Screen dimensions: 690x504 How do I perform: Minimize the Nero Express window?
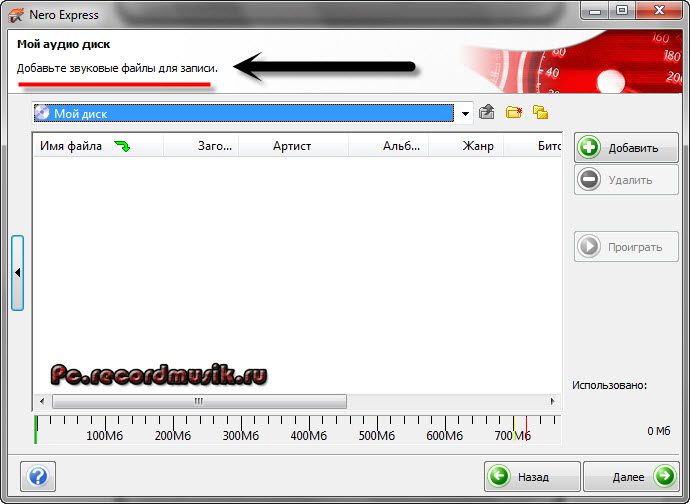click(595, 11)
